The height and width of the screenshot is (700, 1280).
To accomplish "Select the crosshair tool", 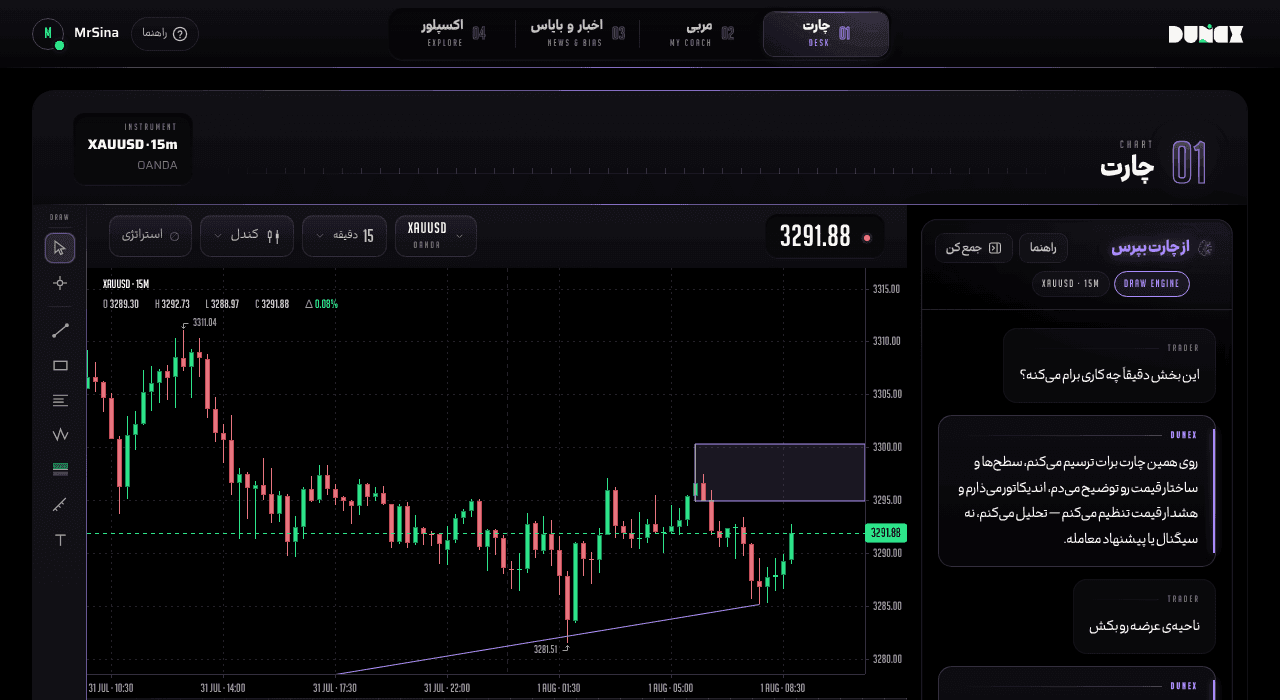I will [x=60, y=283].
